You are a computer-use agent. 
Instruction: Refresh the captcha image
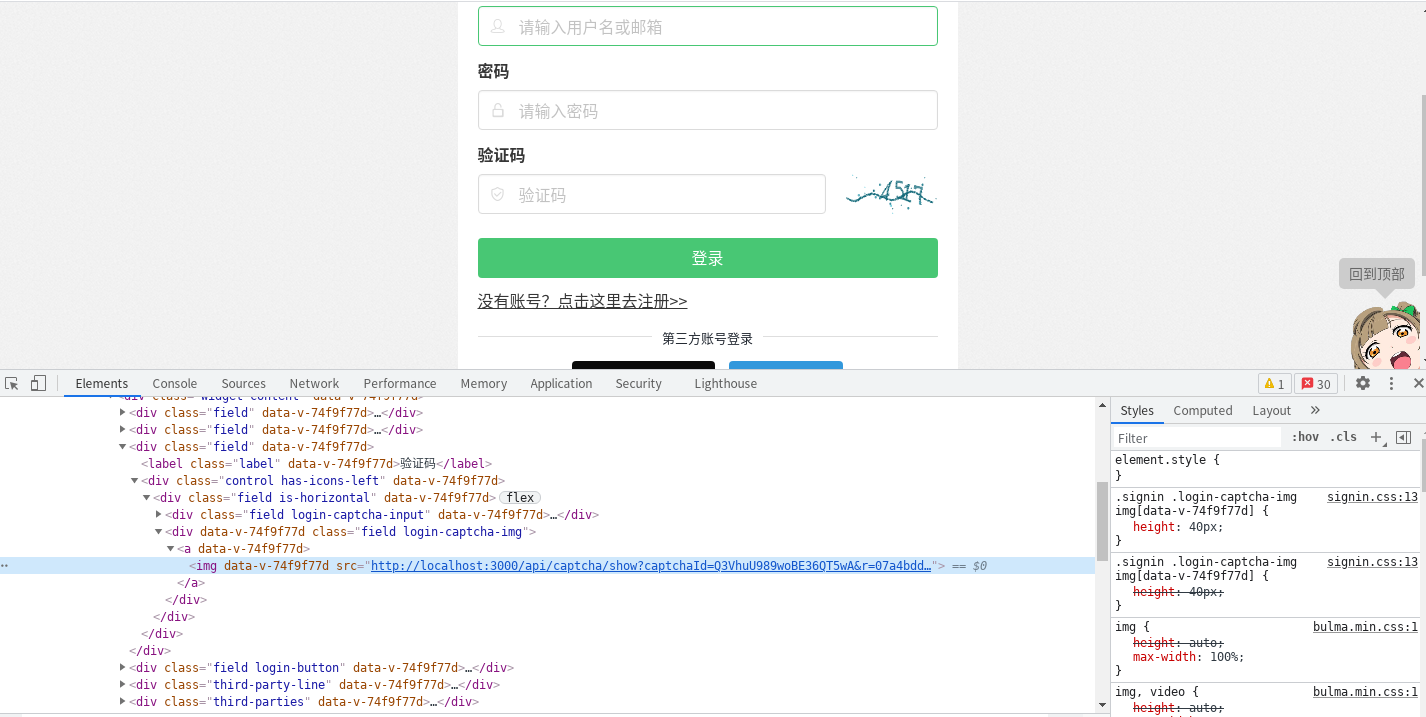point(890,192)
